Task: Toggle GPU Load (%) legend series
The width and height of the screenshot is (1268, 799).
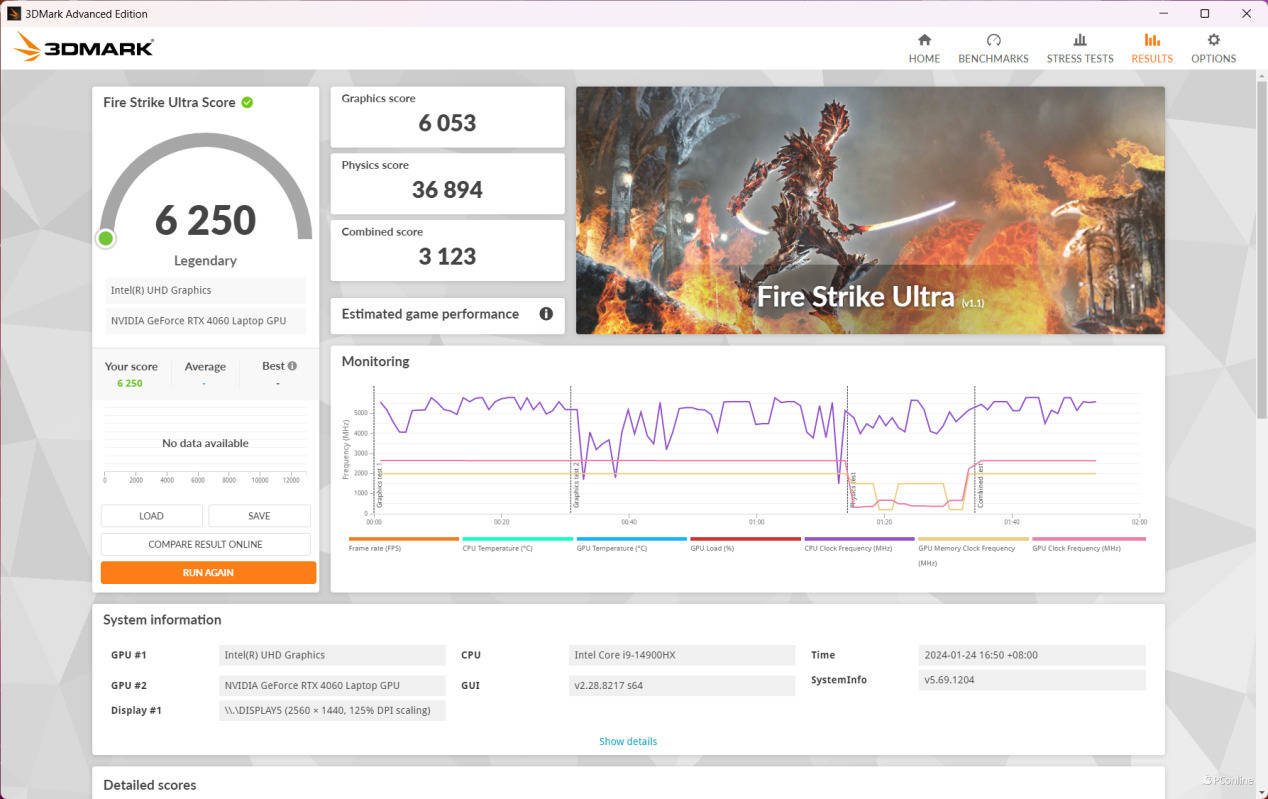Action: [x=712, y=548]
